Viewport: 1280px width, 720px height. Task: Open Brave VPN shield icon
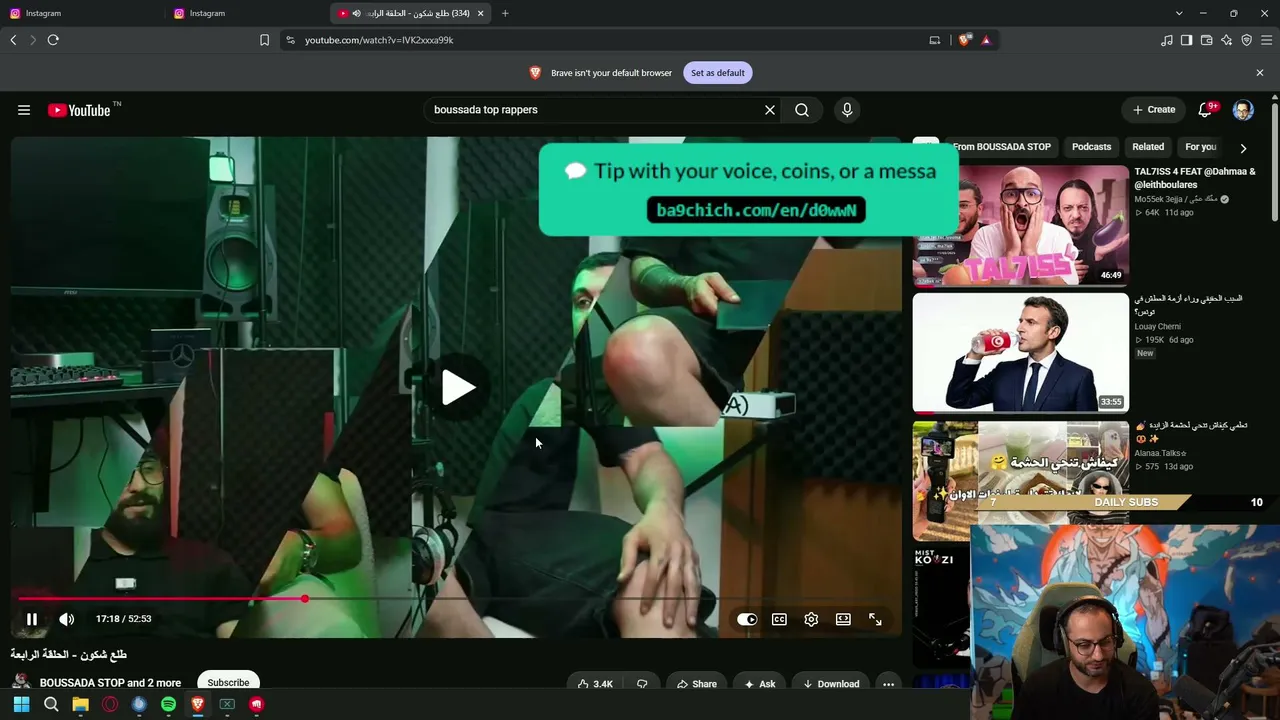[x=1247, y=40]
